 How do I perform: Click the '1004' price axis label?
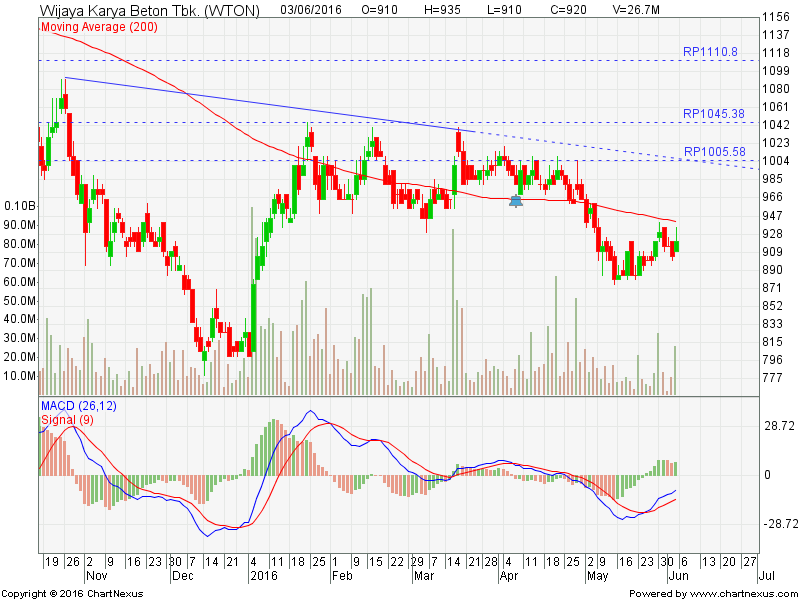click(776, 161)
